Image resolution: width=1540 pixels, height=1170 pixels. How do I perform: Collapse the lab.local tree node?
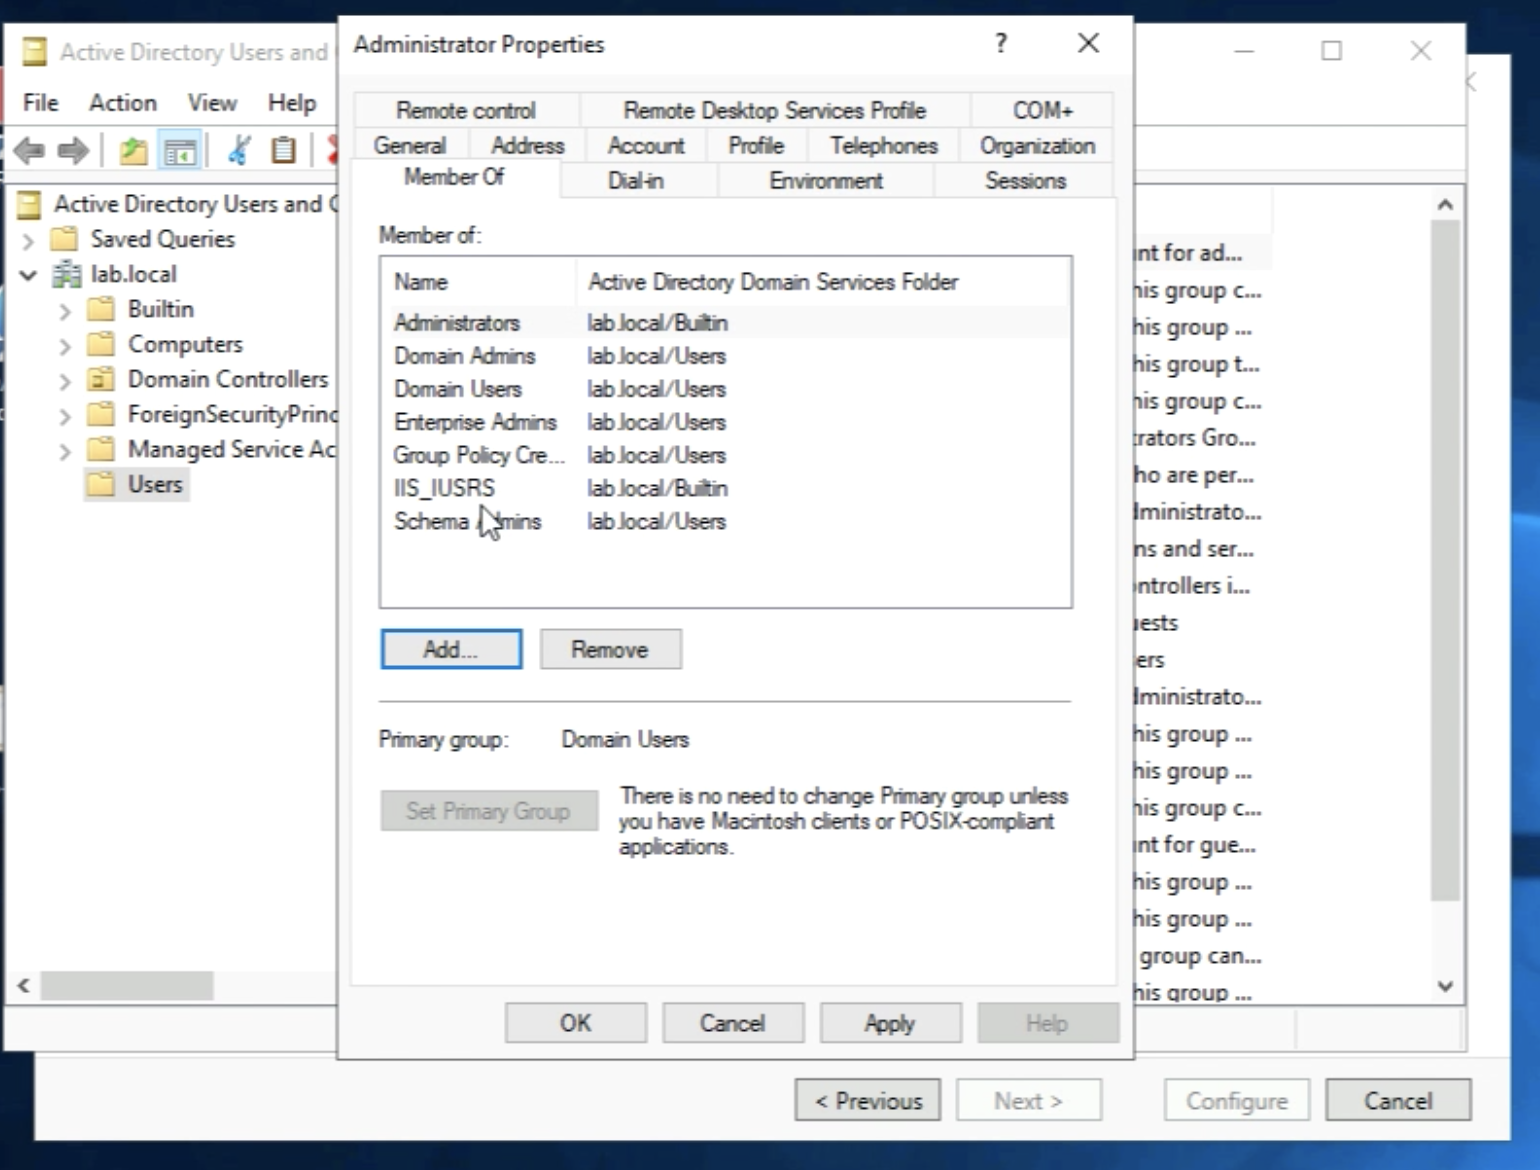click(x=28, y=275)
